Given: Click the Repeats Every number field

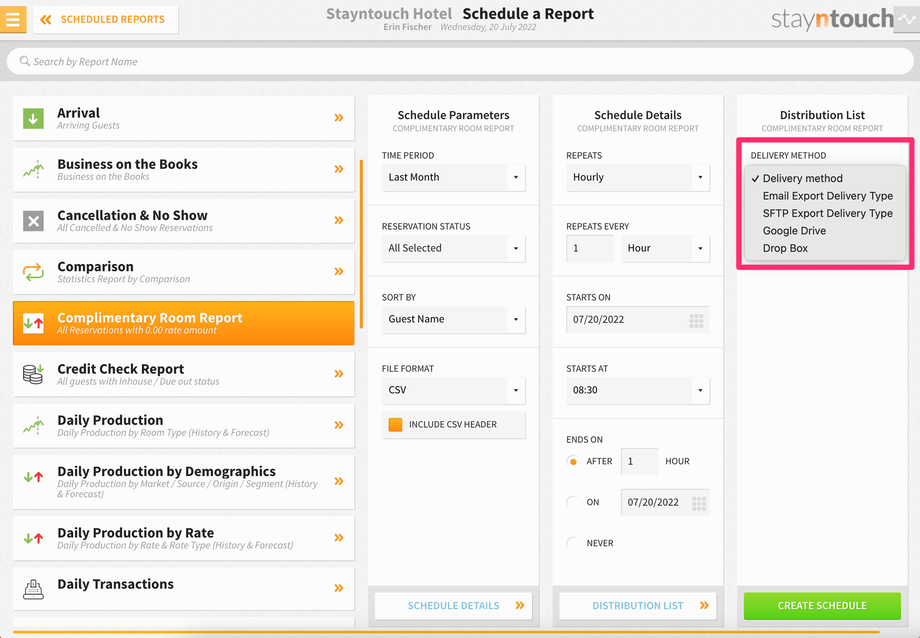Looking at the screenshot, I should point(590,248).
